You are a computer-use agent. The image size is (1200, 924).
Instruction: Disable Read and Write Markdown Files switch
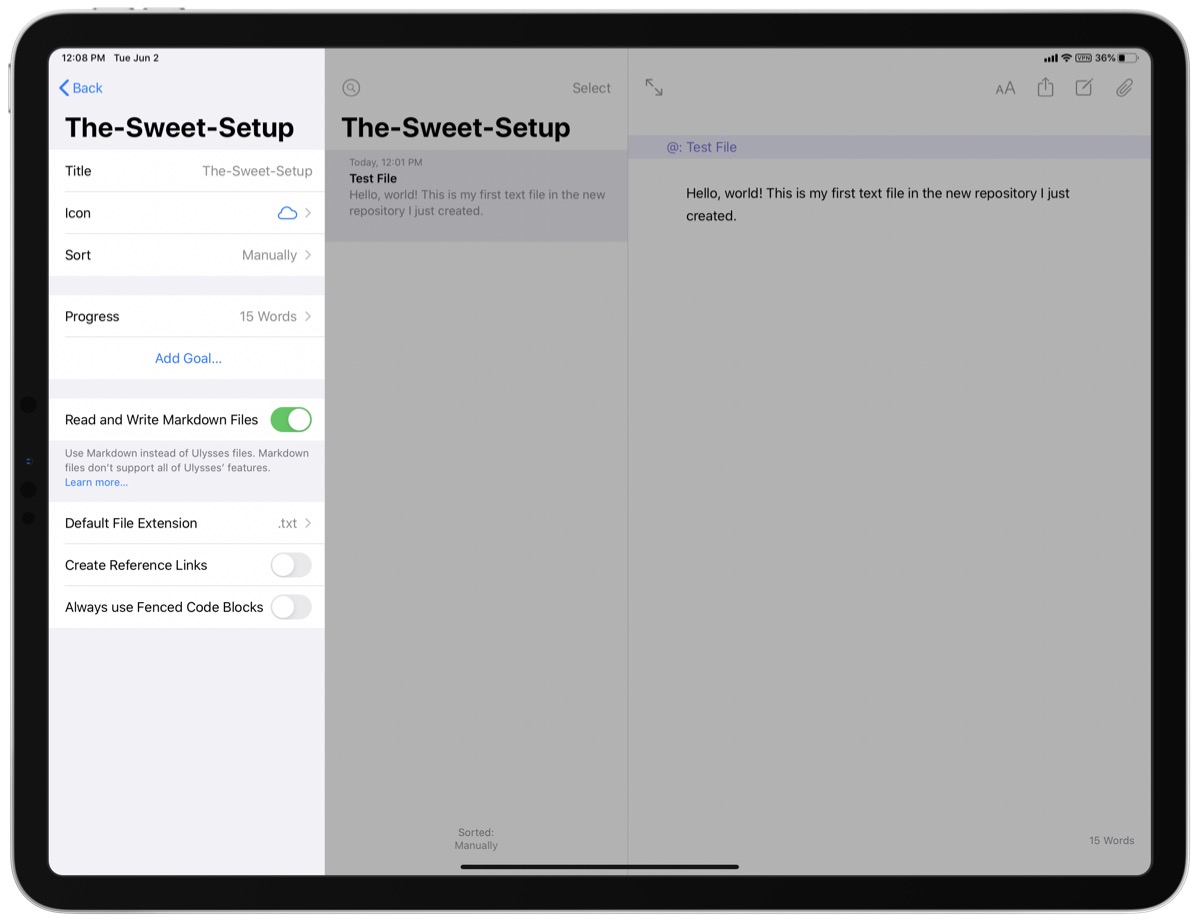click(x=291, y=420)
